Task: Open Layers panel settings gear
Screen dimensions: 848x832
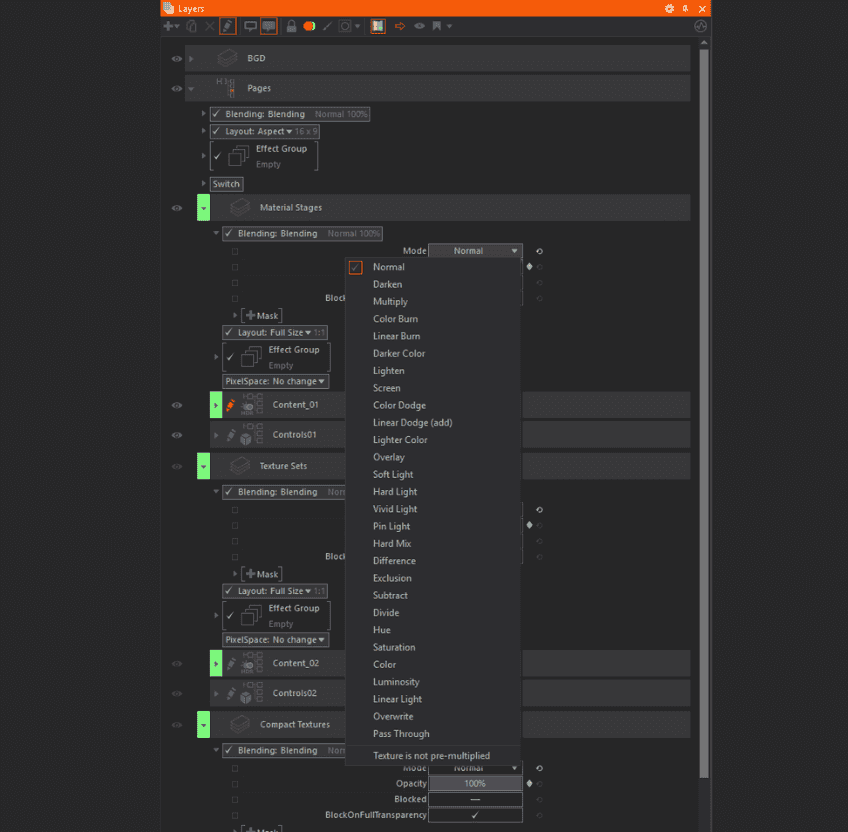Action: click(670, 8)
